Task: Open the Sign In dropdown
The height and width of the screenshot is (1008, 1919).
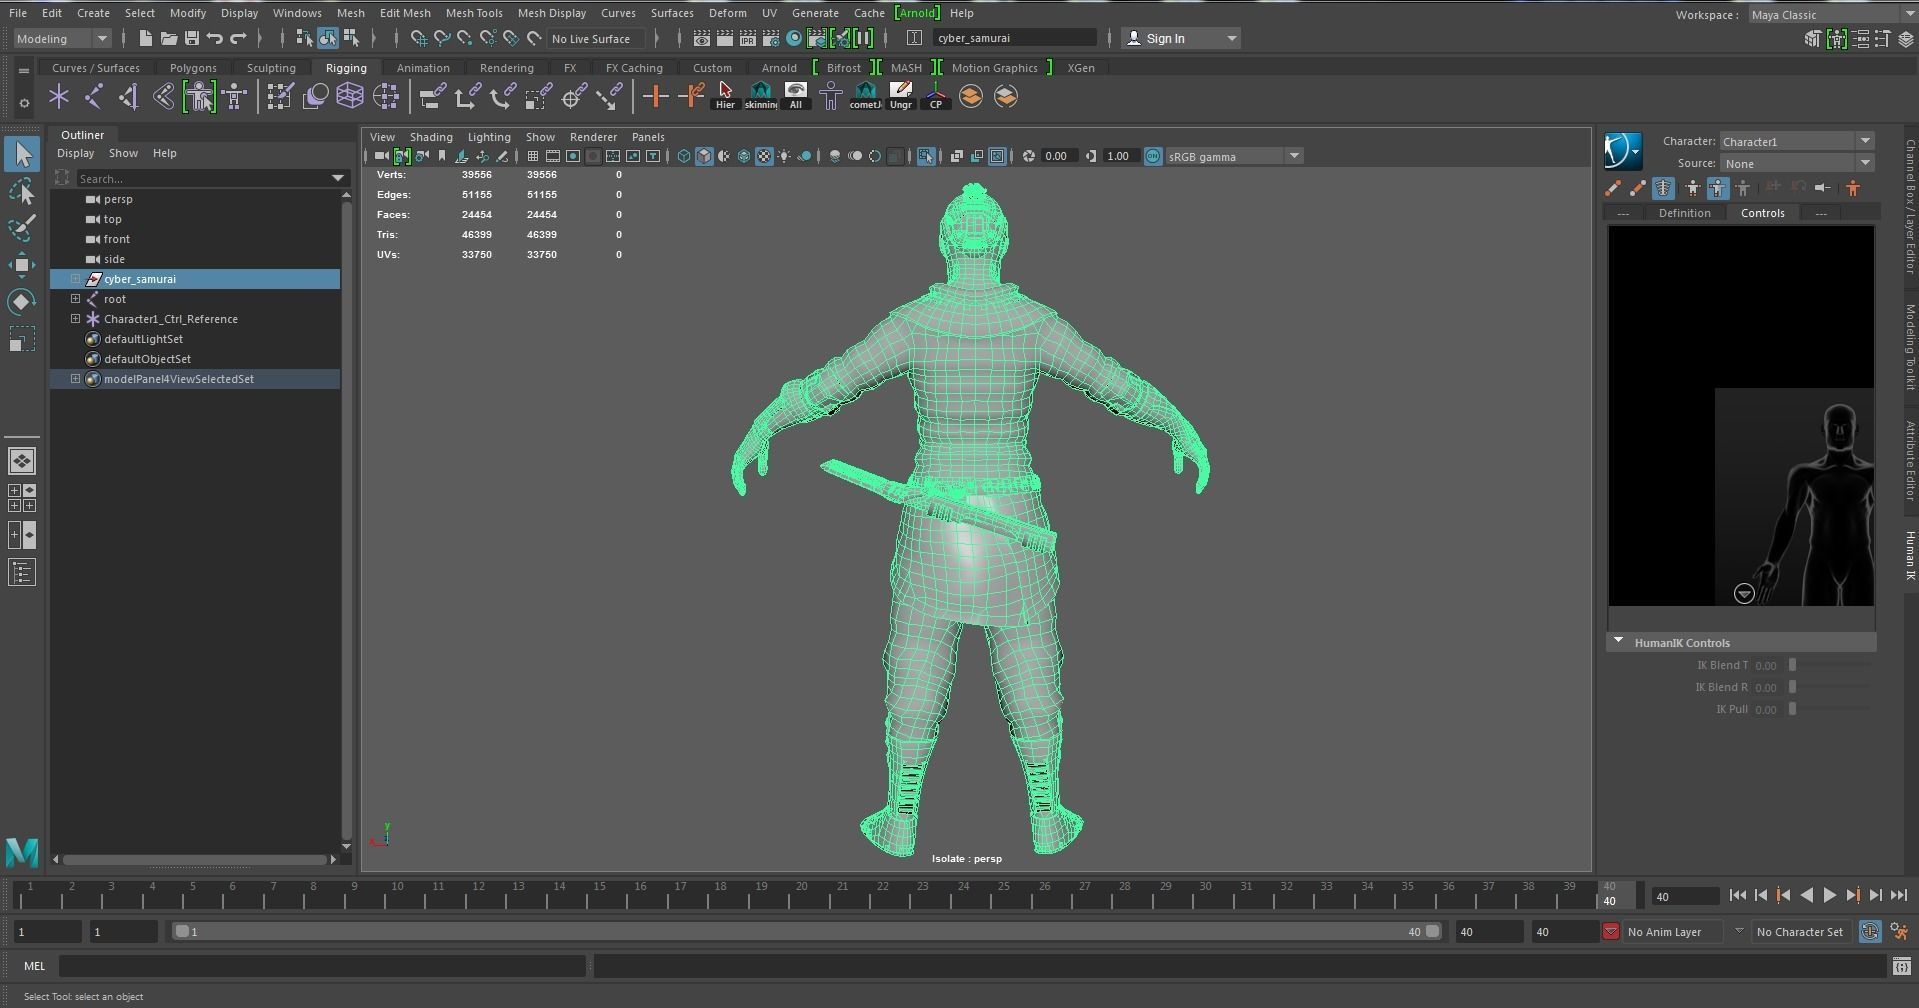Action: 1180,38
